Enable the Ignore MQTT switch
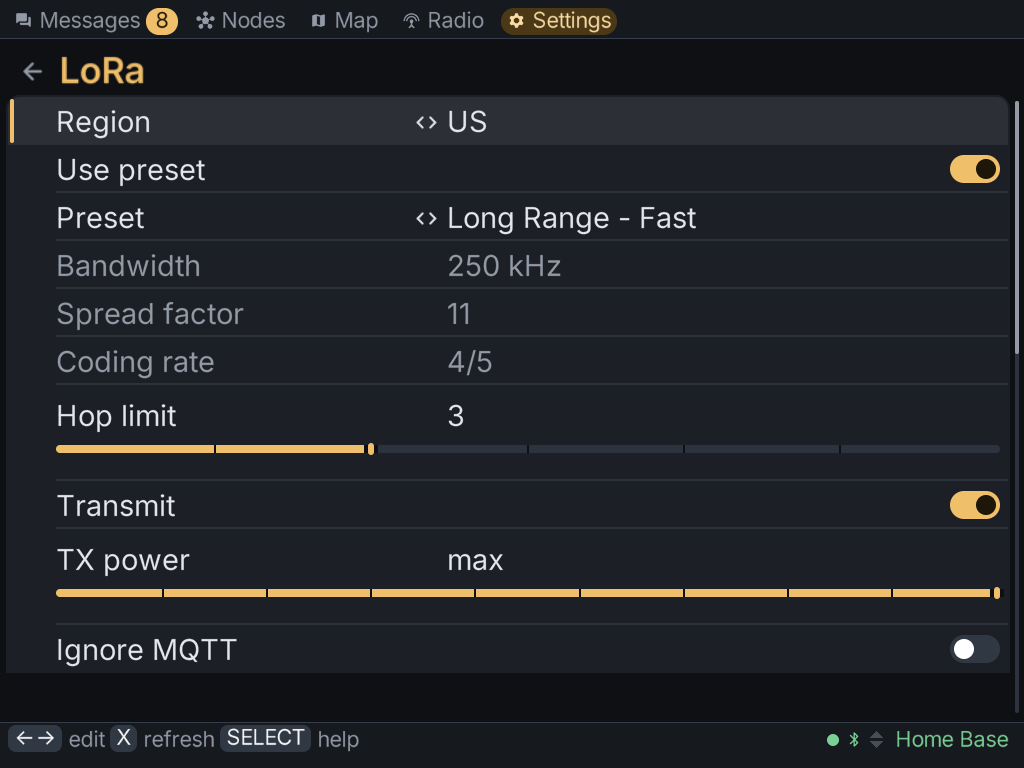This screenshot has width=1024, height=768. click(974, 649)
